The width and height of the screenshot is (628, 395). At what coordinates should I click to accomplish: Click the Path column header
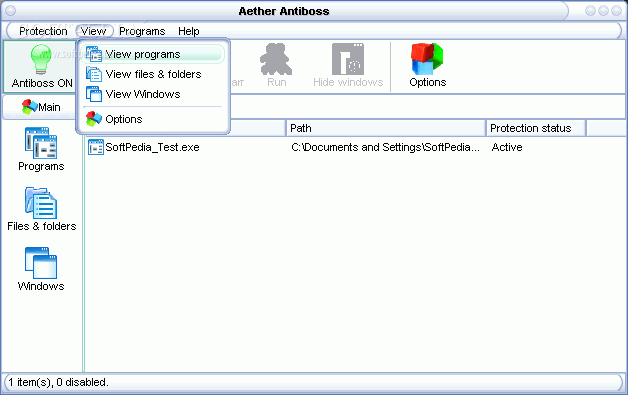[x=386, y=128]
